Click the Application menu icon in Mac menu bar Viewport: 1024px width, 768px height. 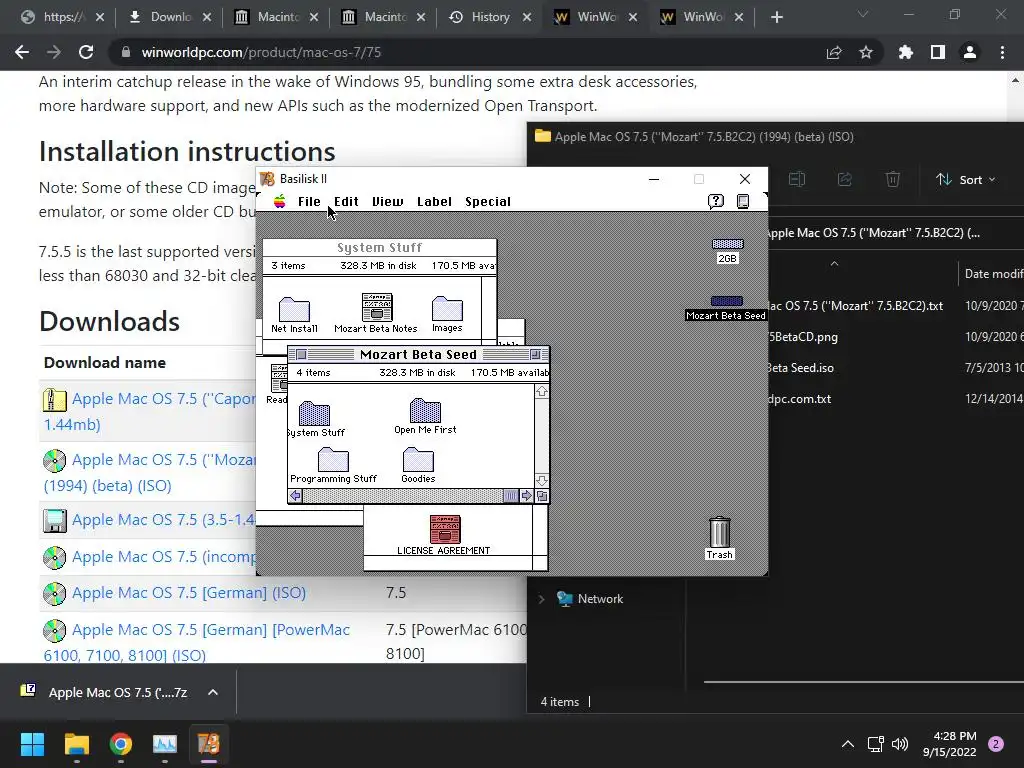tap(743, 201)
